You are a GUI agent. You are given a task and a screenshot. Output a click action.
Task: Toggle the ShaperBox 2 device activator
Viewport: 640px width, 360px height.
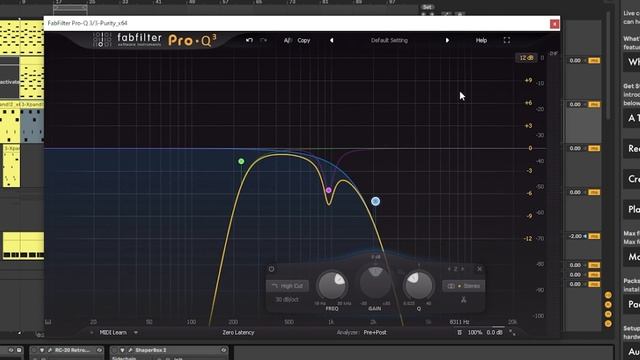click(114, 350)
